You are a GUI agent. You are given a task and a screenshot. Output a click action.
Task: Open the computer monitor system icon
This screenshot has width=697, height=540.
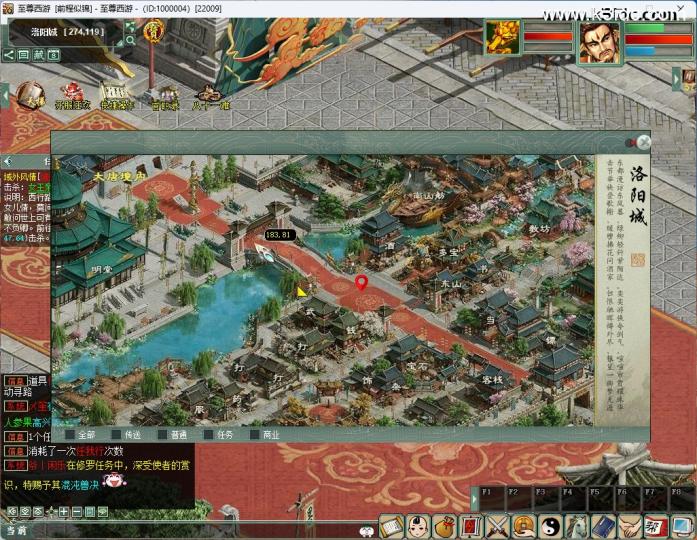pyautogui.click(x=683, y=527)
